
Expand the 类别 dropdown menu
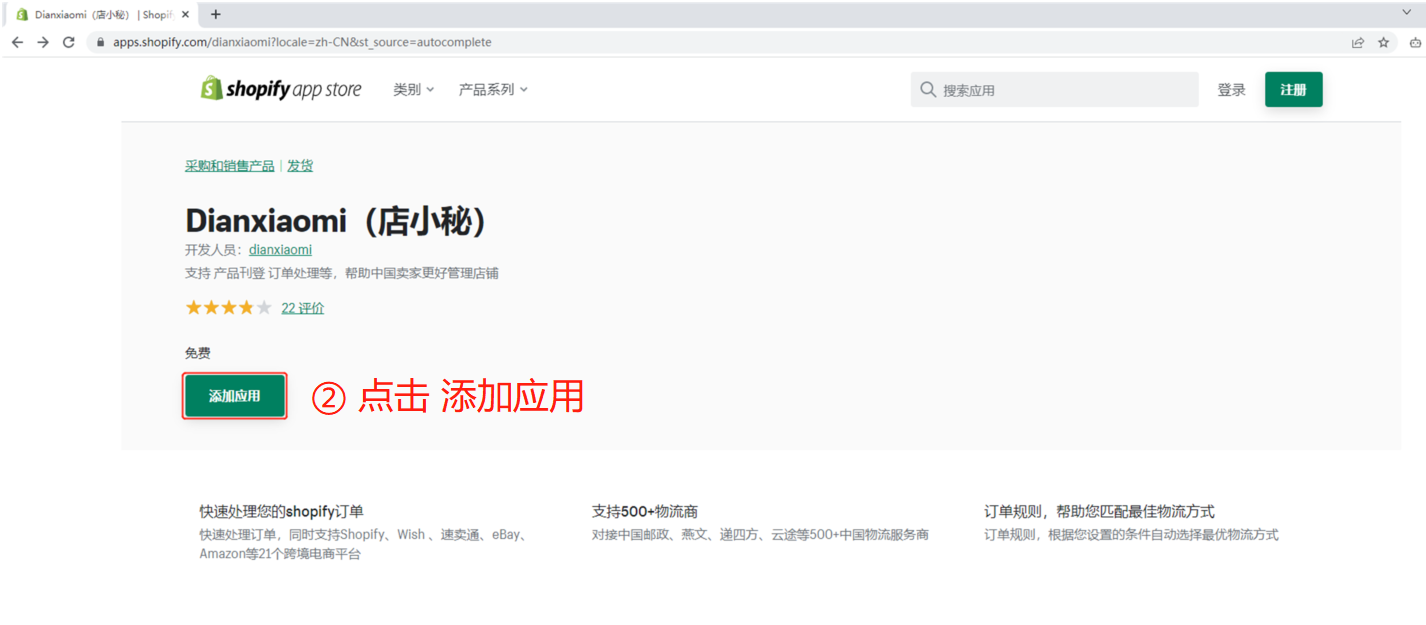tap(413, 89)
